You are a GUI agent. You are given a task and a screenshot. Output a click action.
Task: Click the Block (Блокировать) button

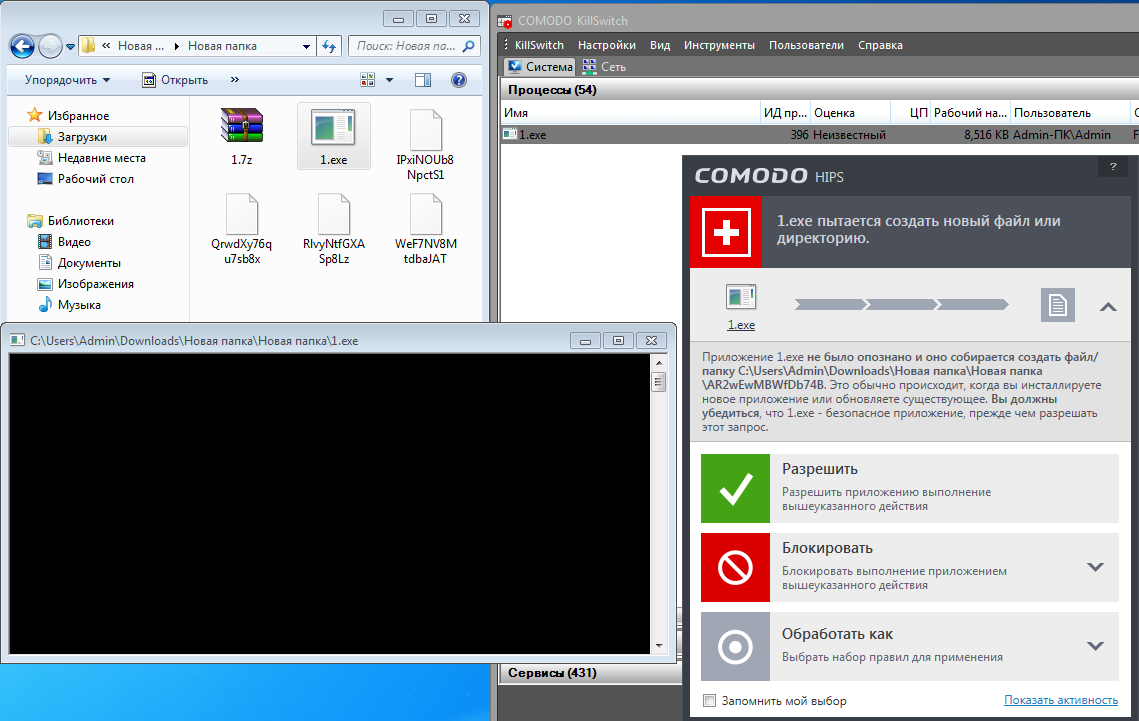pyautogui.click(x=909, y=568)
